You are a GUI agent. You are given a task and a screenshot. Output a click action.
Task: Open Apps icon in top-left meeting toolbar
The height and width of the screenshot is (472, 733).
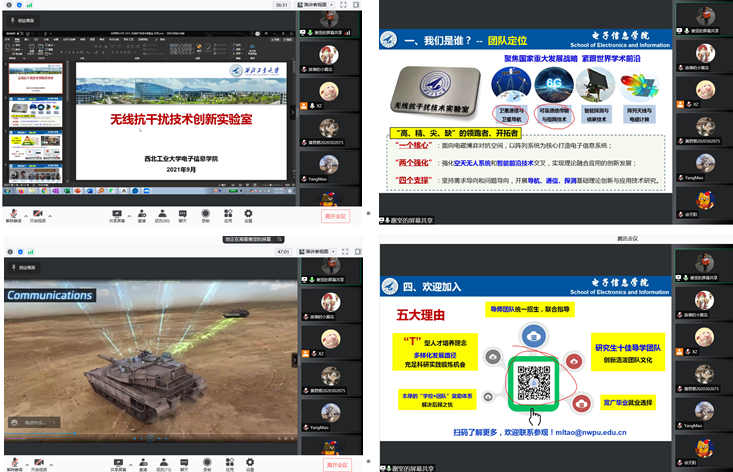[x=227, y=212]
